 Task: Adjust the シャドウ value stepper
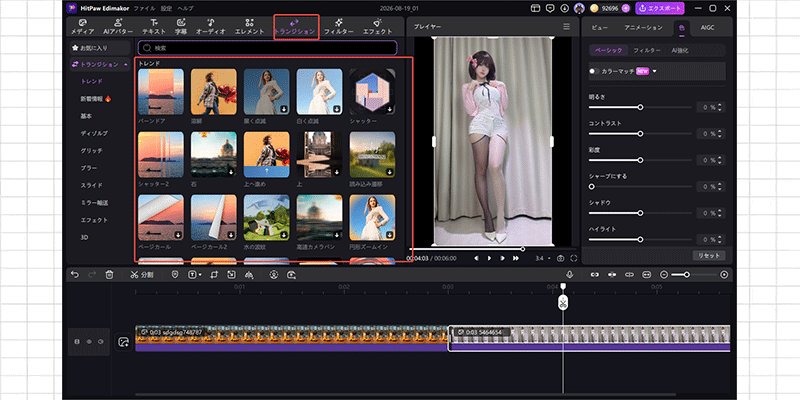click(720, 213)
